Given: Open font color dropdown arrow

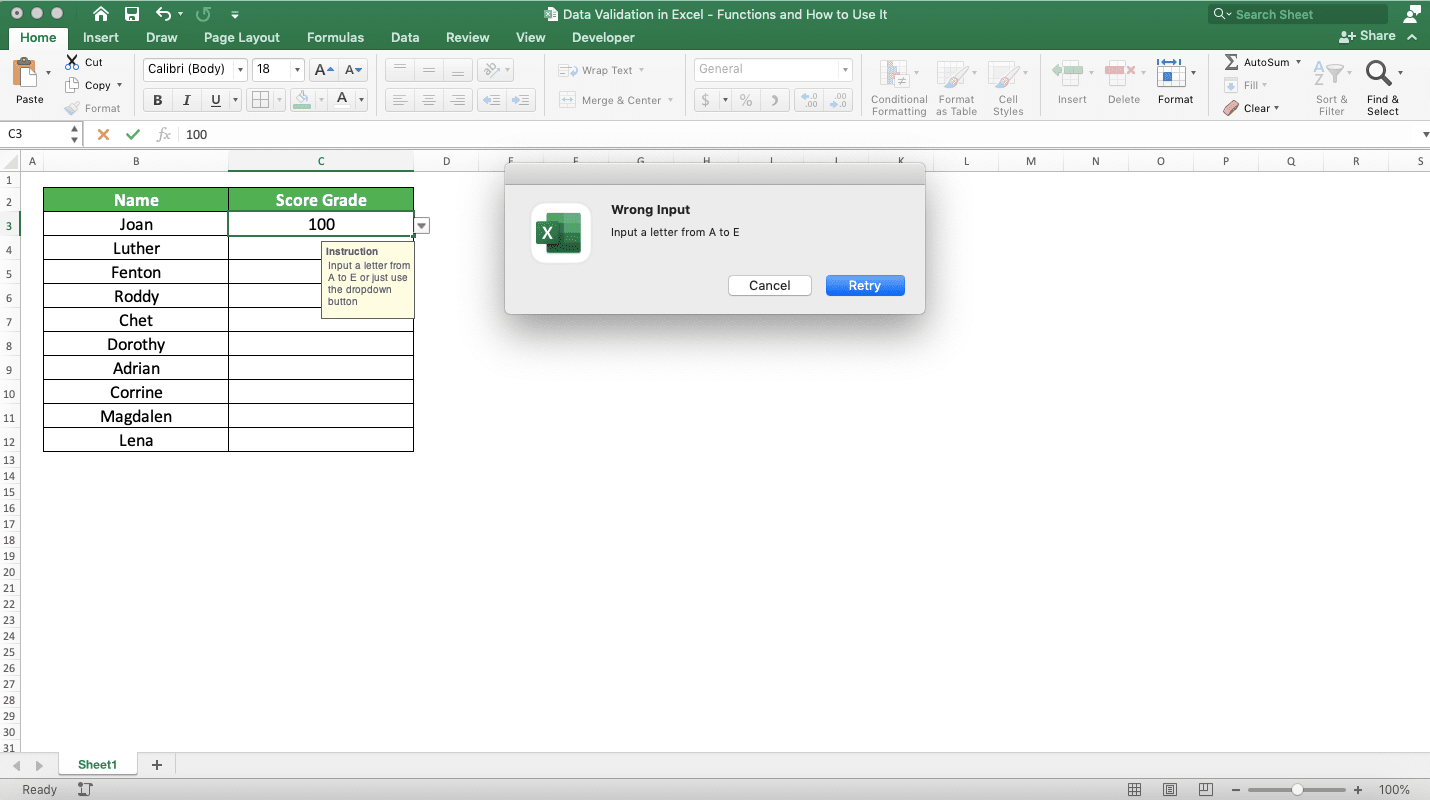Looking at the screenshot, I should [x=361, y=100].
